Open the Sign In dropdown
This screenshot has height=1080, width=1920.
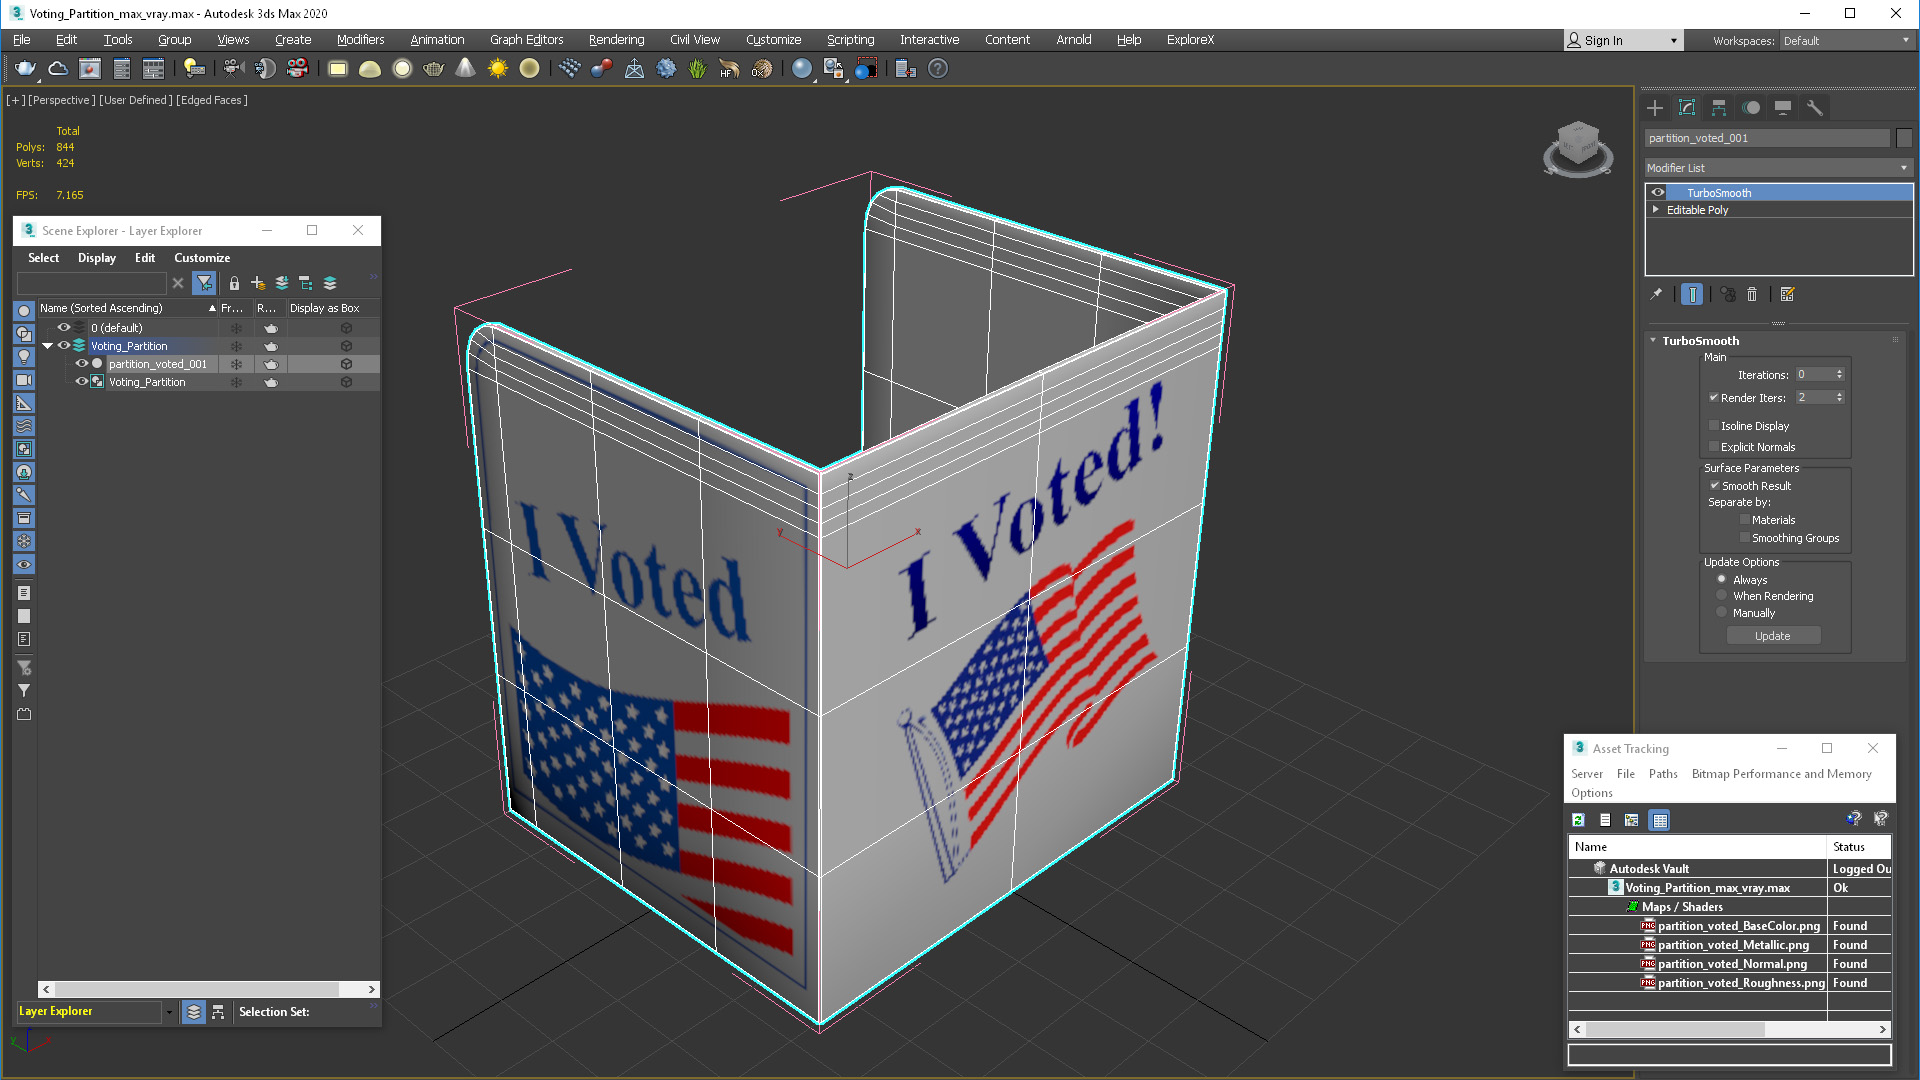[1674, 41]
